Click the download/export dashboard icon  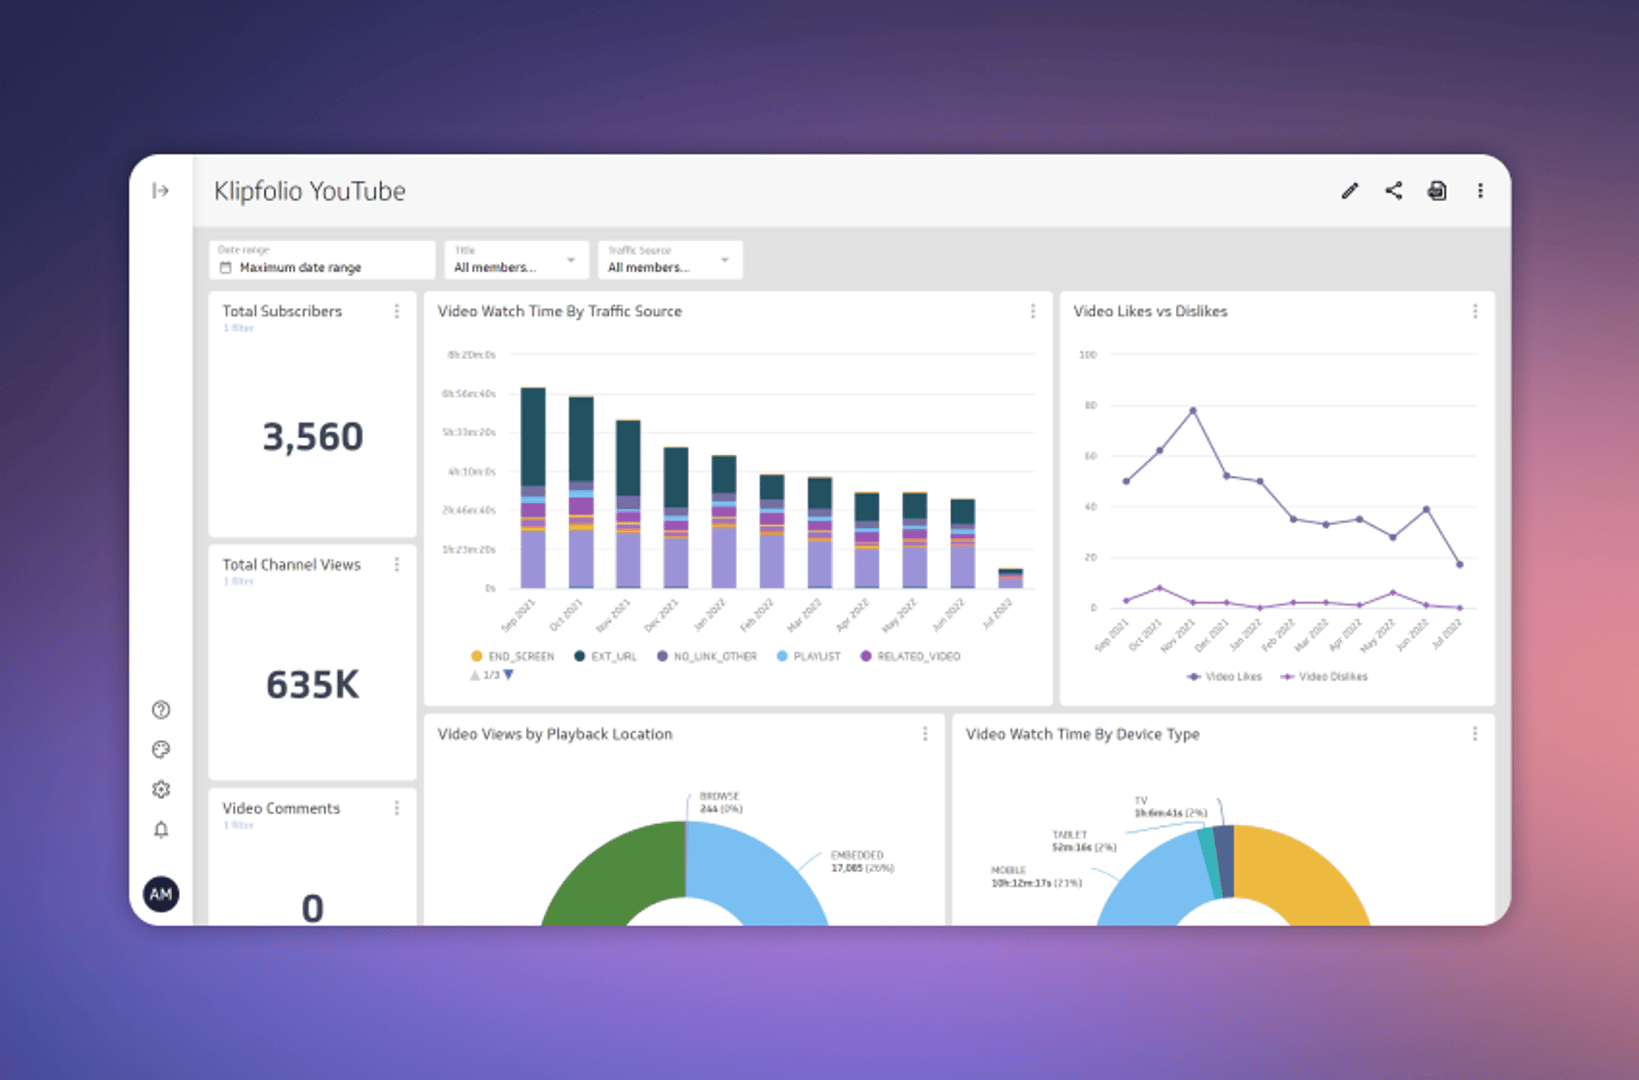[x=1437, y=191]
